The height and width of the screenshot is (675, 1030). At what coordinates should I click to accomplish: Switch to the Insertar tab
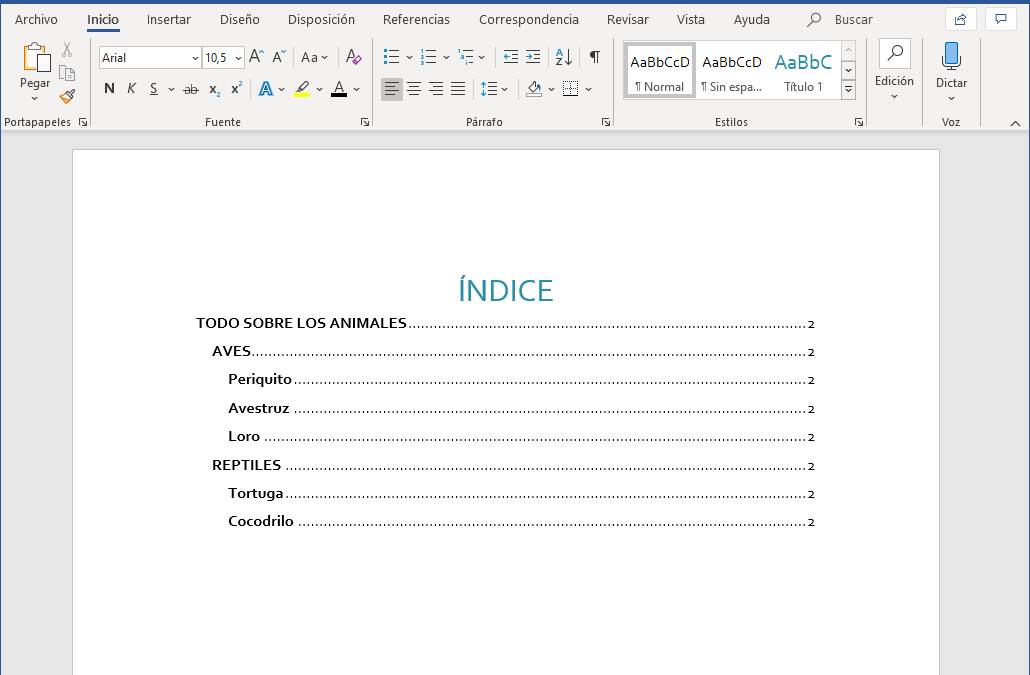click(169, 20)
